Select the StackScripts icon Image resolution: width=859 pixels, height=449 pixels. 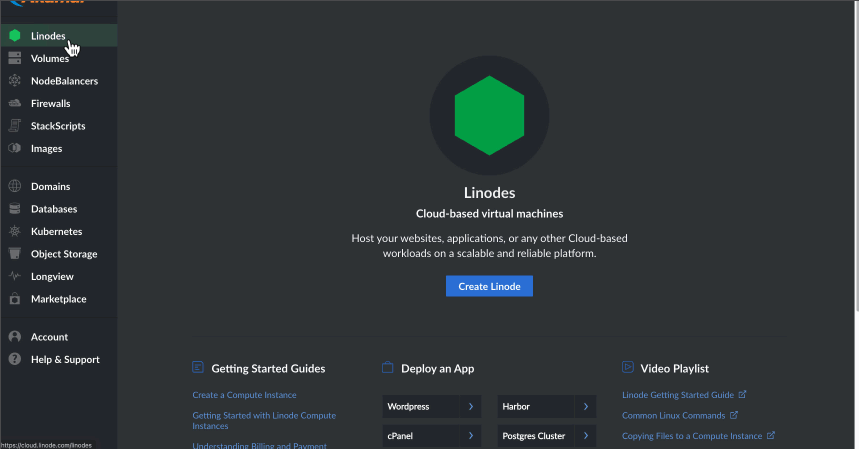pos(14,126)
